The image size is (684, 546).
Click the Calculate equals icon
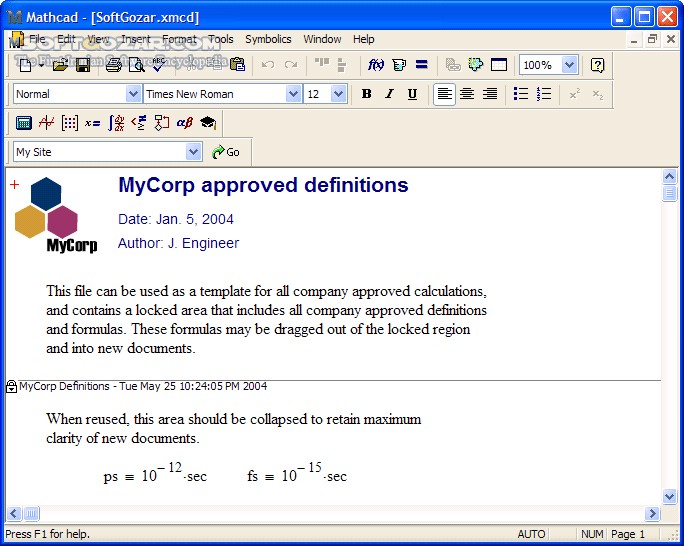pyautogui.click(x=422, y=65)
